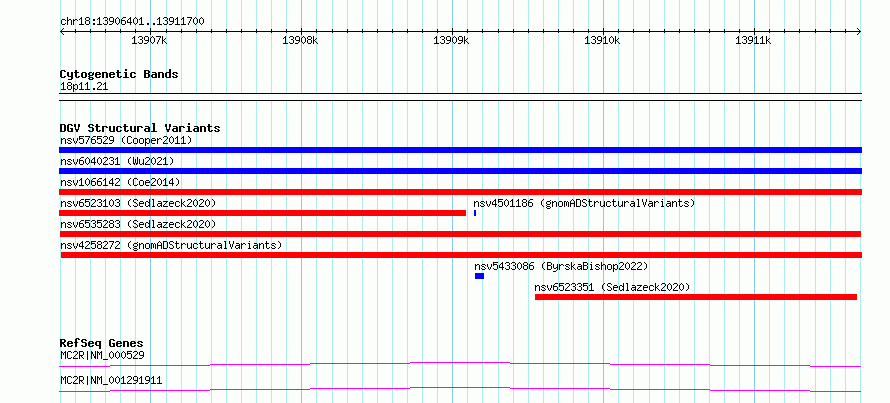Click the RefSeq Genes track heading
Viewport: 890px width, 403px height.
(102, 343)
